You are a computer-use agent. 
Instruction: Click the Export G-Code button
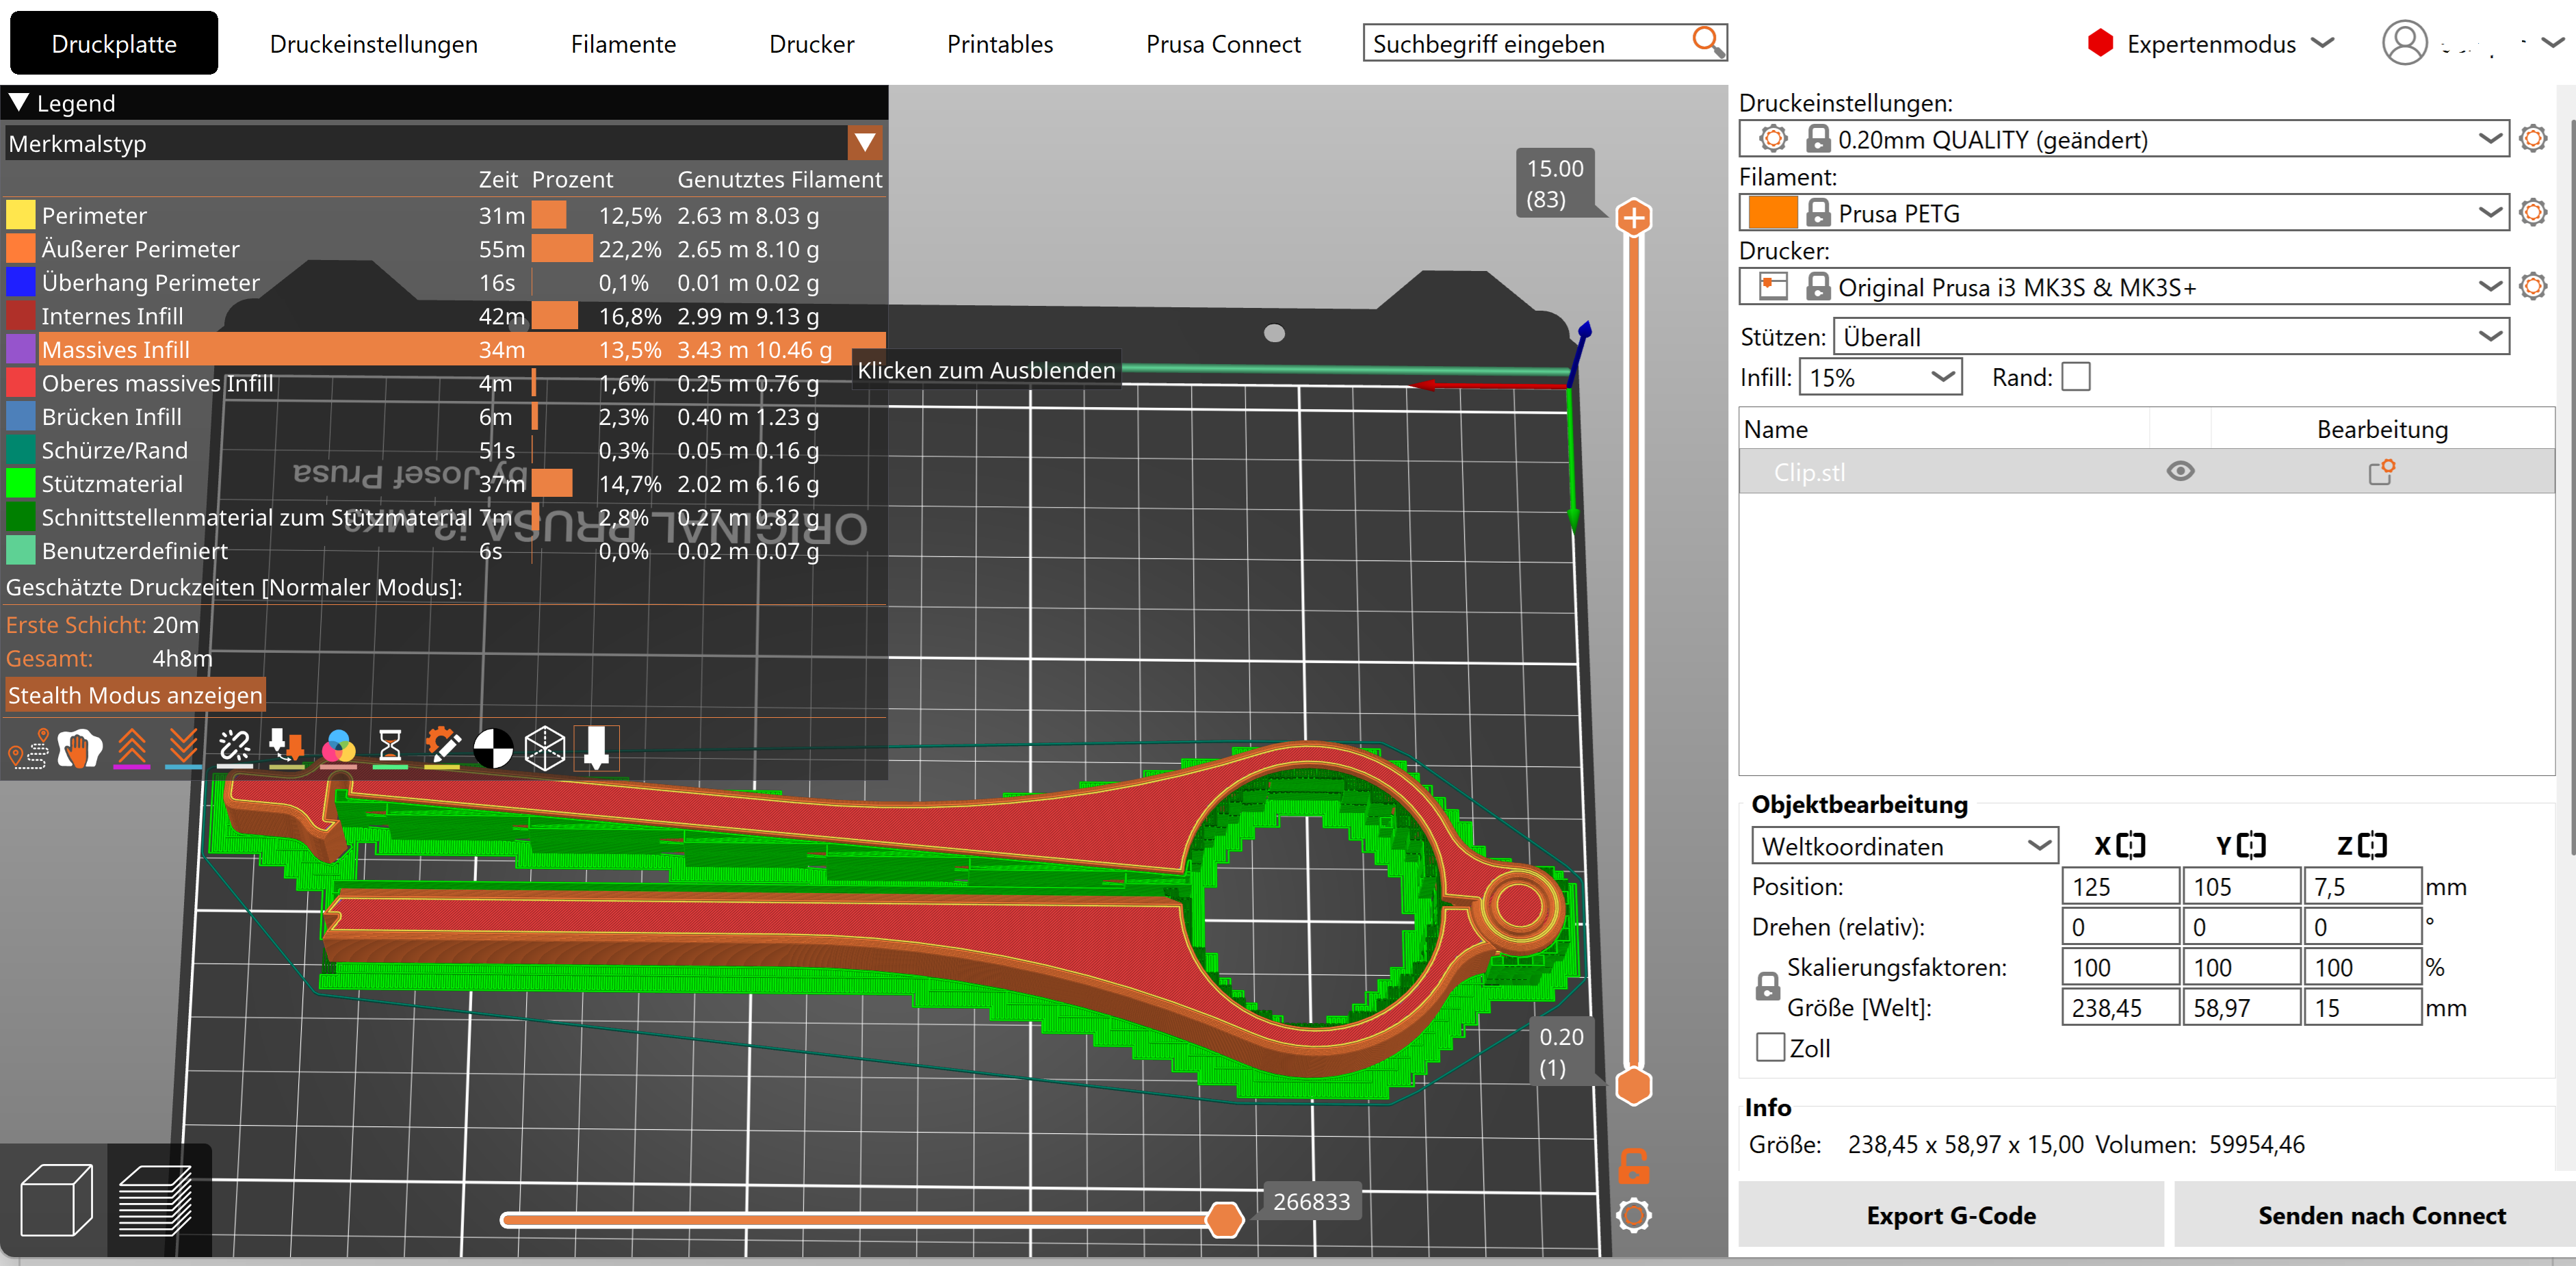pos(1950,1215)
